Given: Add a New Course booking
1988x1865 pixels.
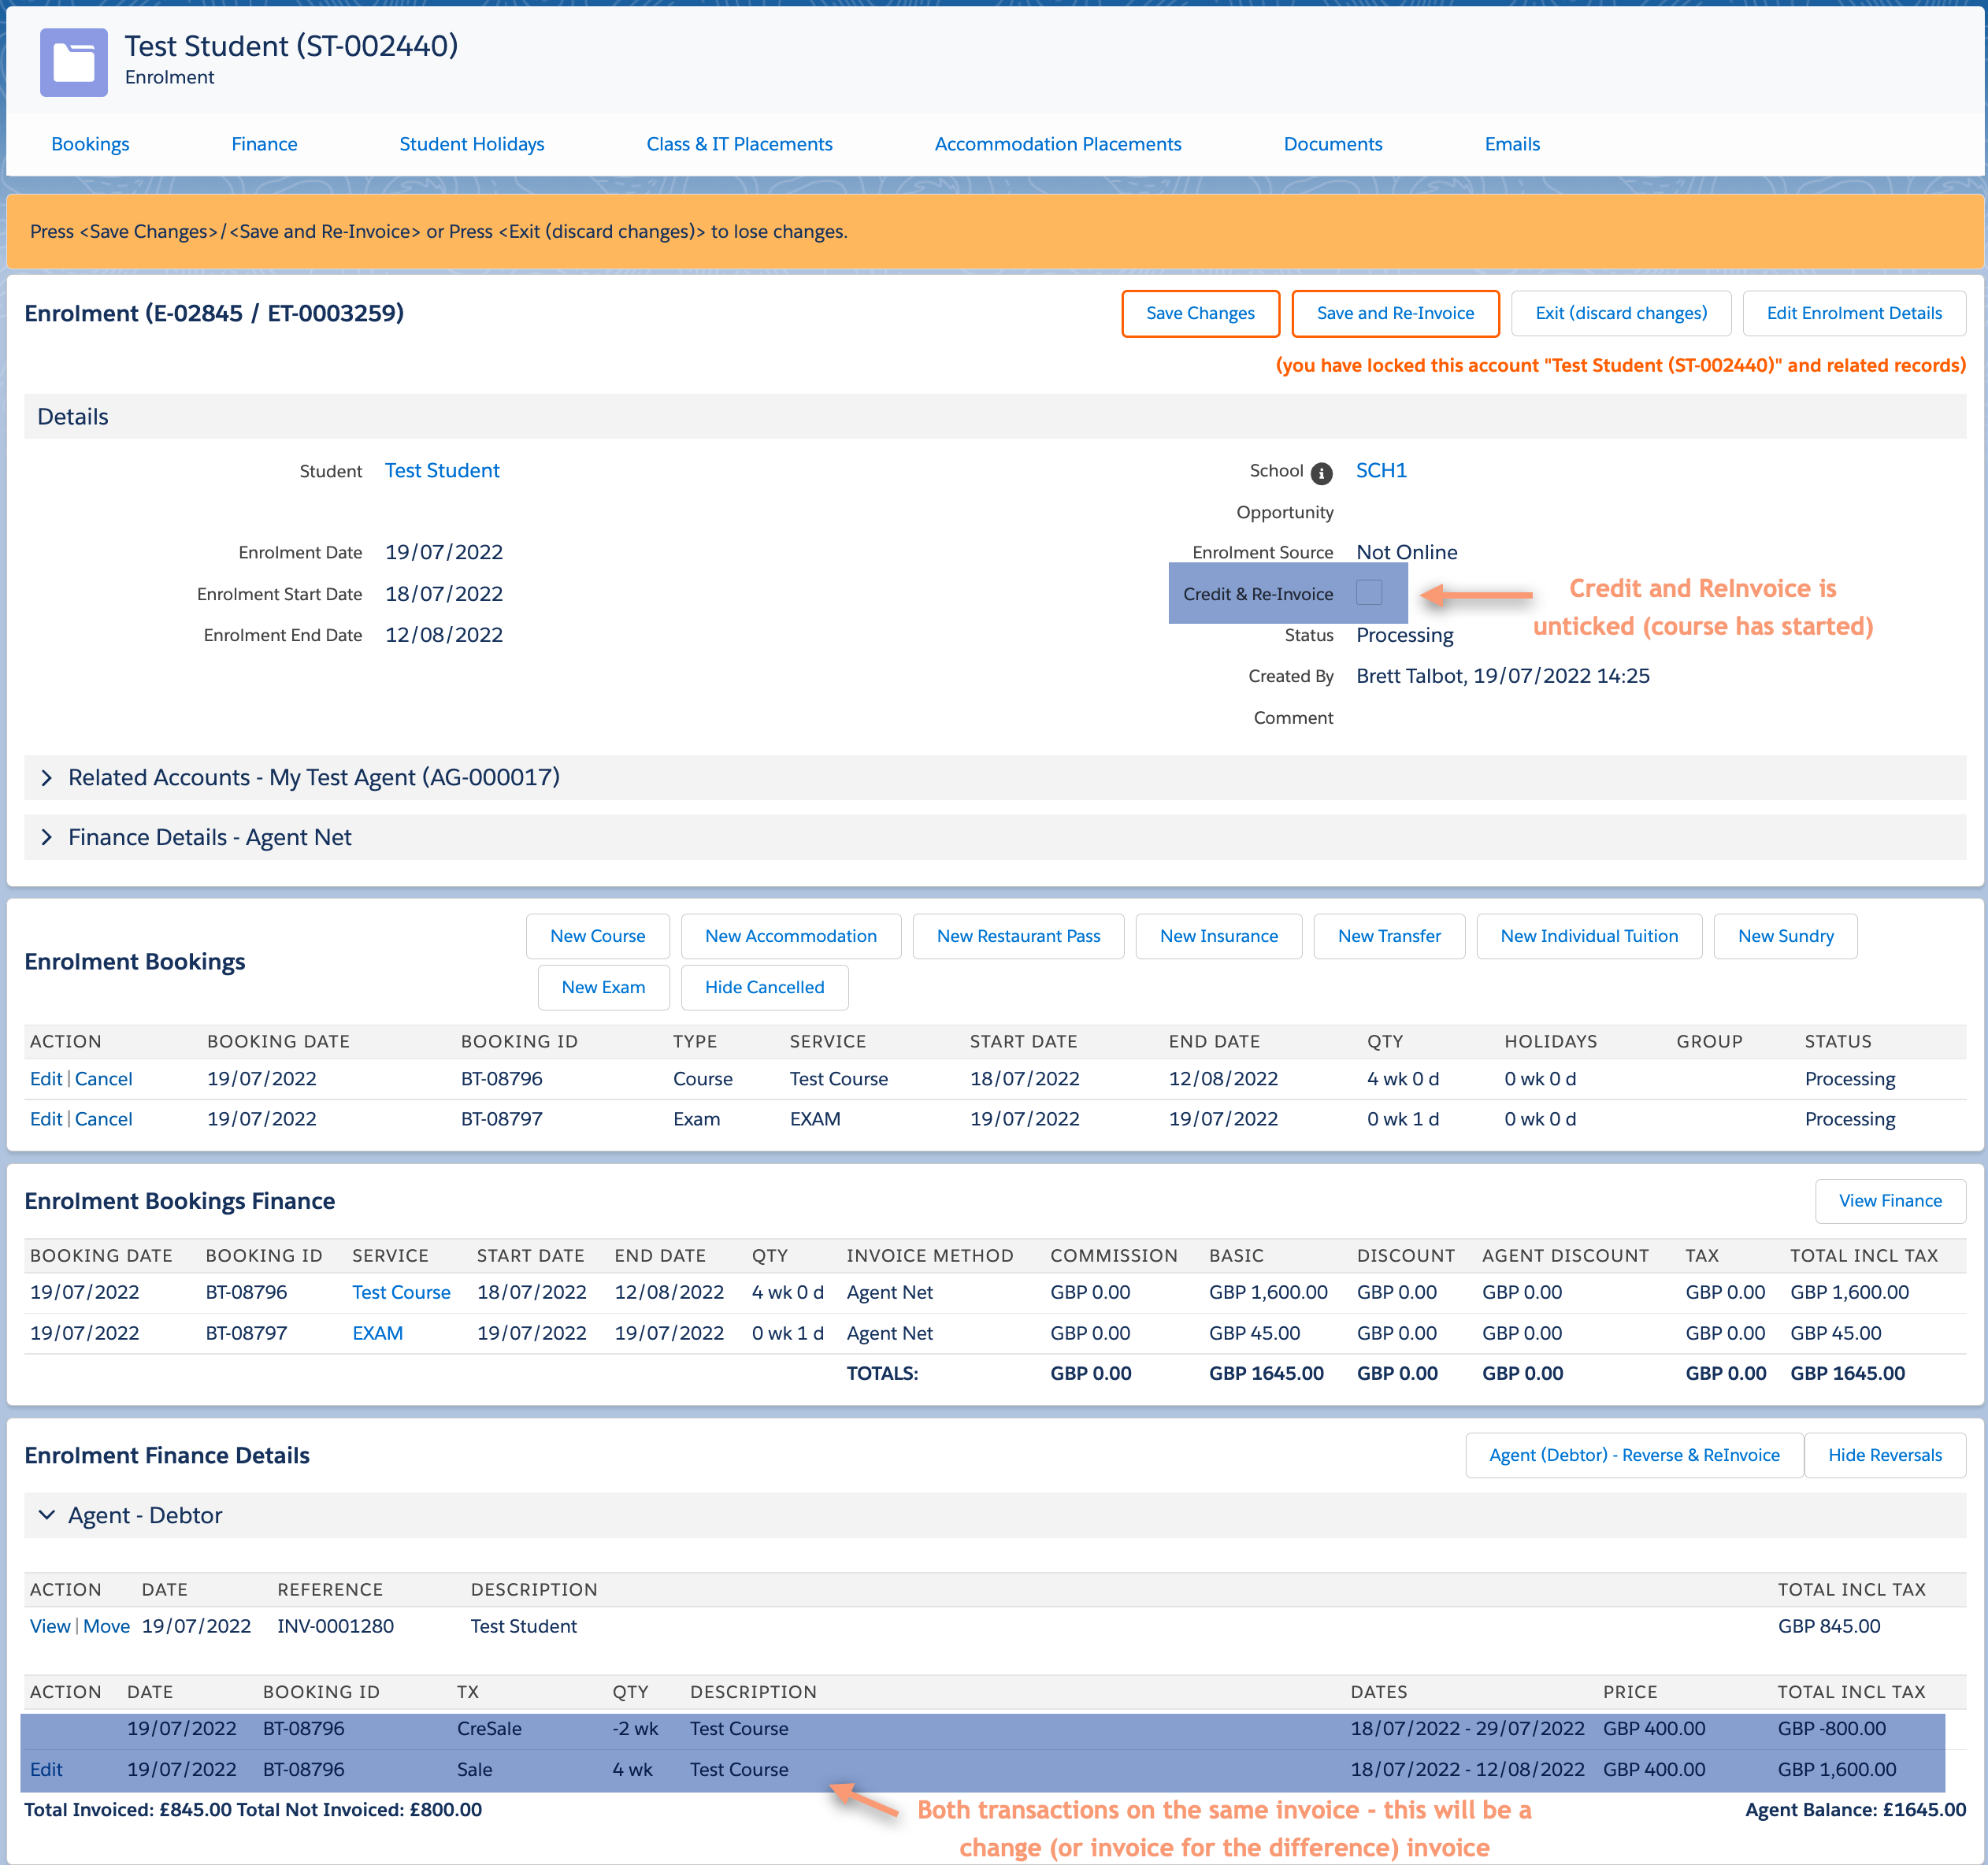Looking at the screenshot, I should pyautogui.click(x=597, y=936).
